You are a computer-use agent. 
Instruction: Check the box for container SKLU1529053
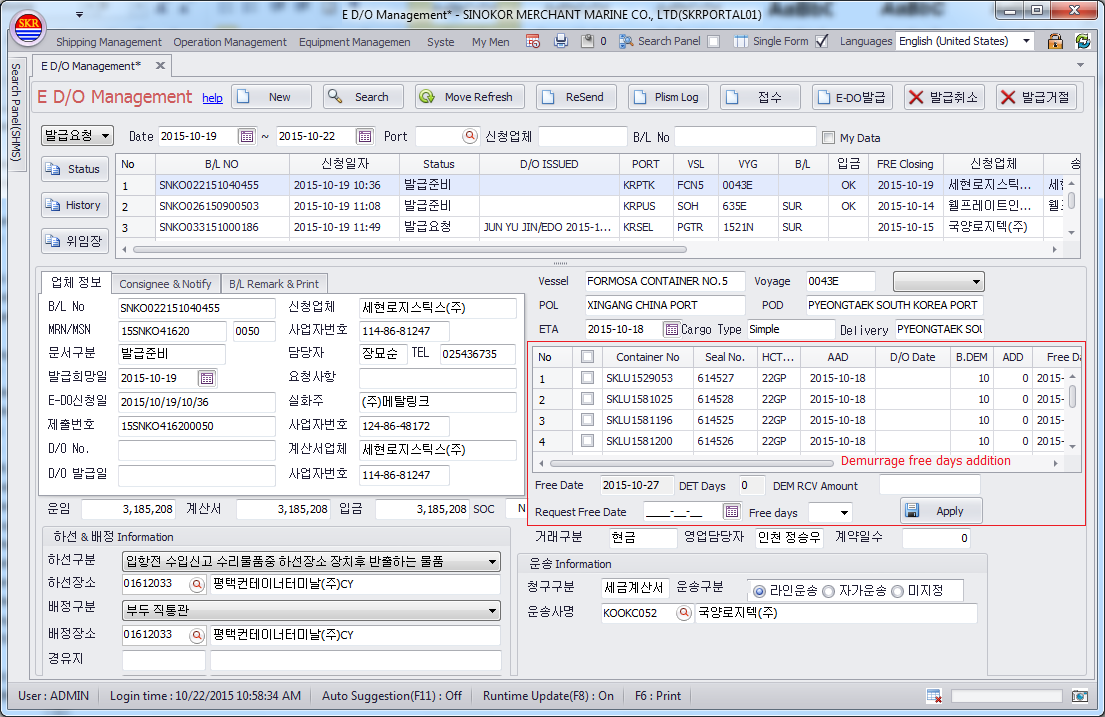pos(587,378)
